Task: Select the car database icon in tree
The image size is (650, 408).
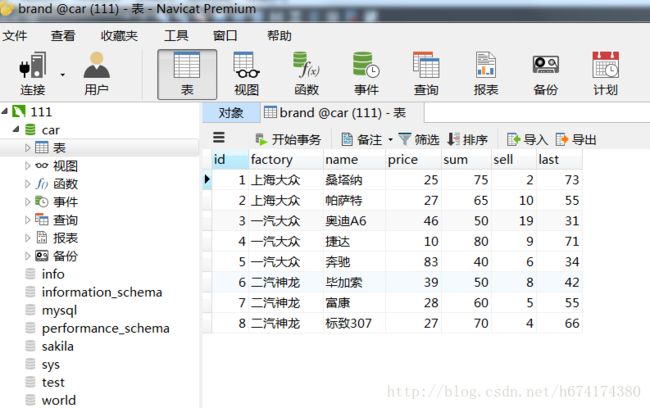Action: coord(30,129)
